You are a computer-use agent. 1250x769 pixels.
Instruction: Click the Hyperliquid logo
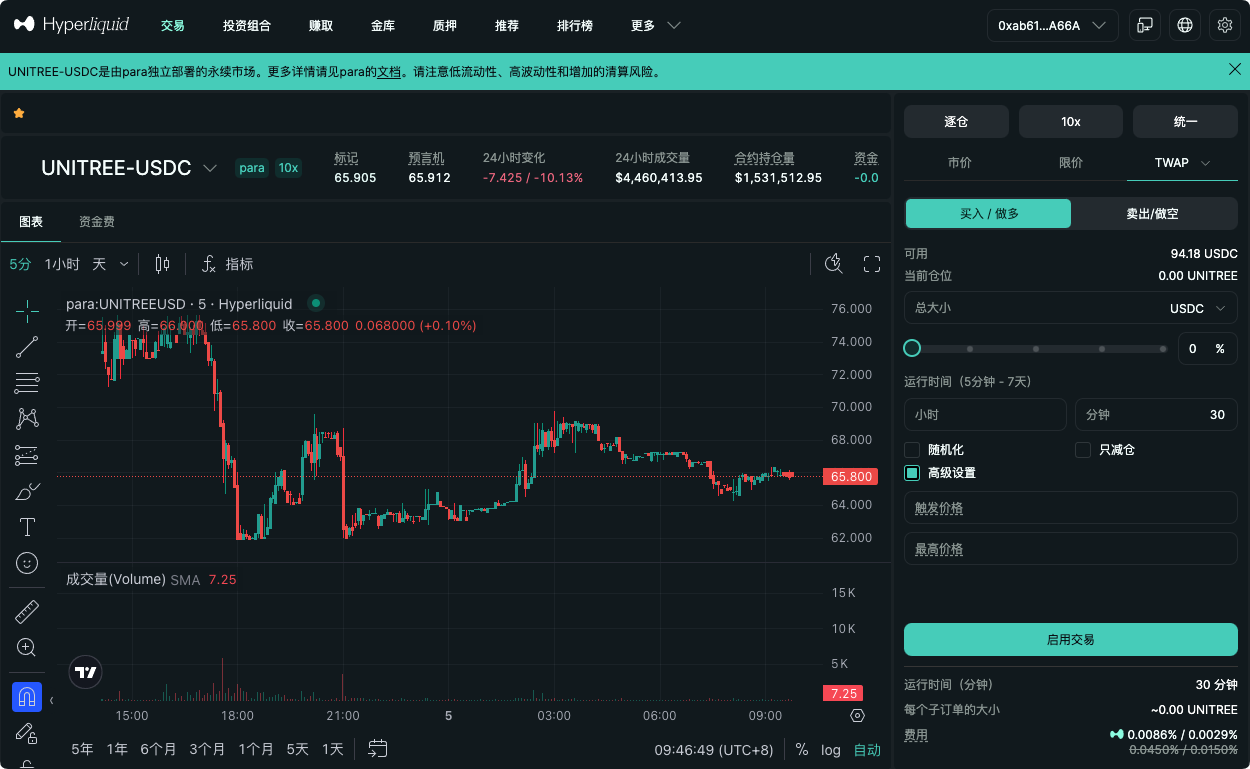71,25
